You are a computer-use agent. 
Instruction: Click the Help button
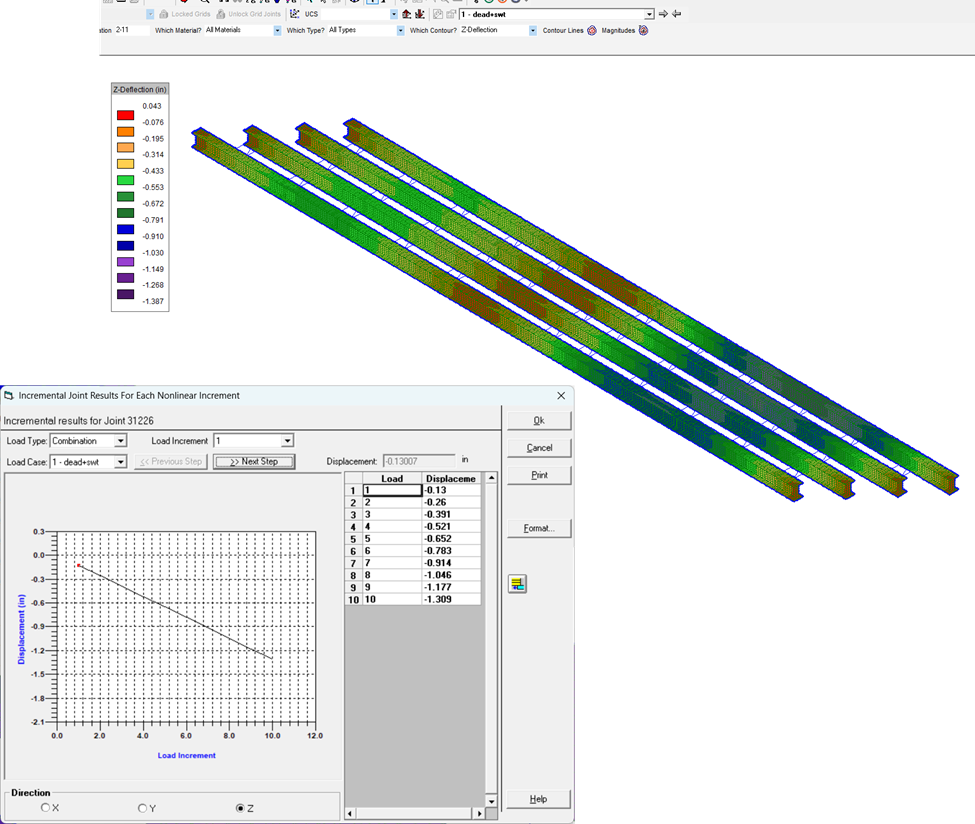click(x=538, y=799)
